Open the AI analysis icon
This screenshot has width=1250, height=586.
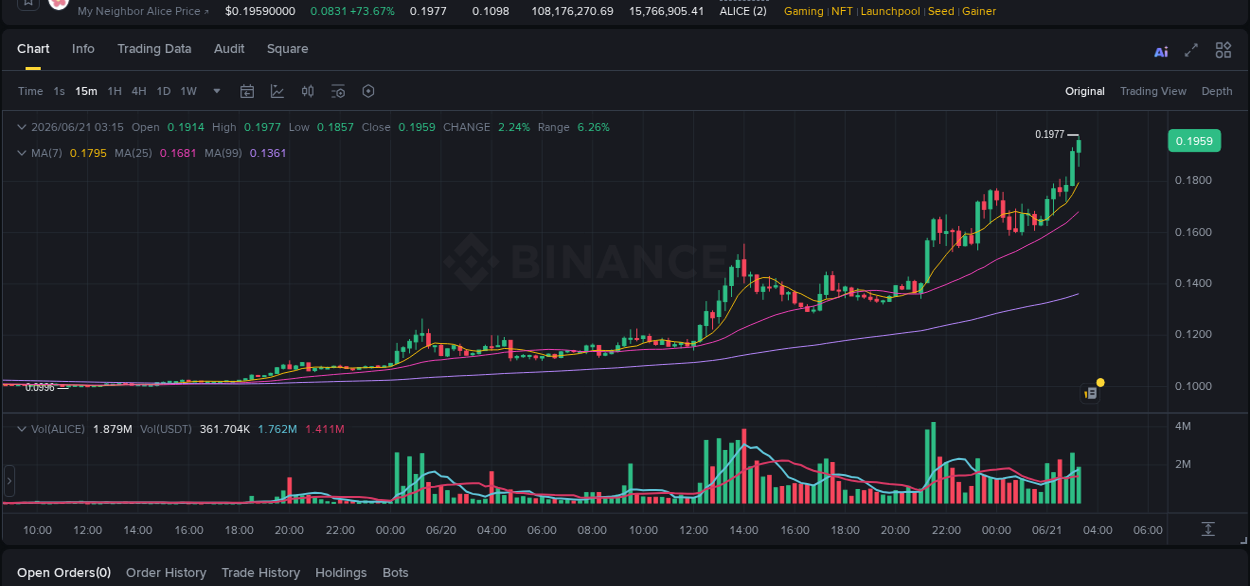point(1161,52)
